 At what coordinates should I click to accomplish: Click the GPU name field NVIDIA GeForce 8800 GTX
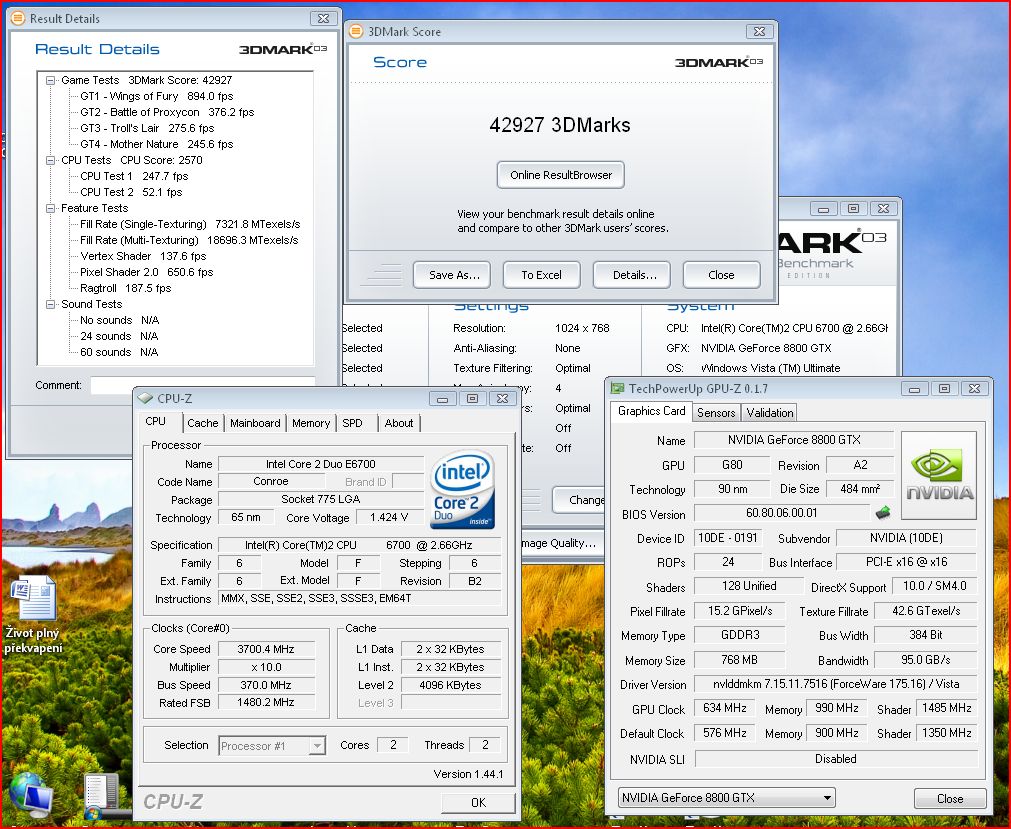pos(794,440)
